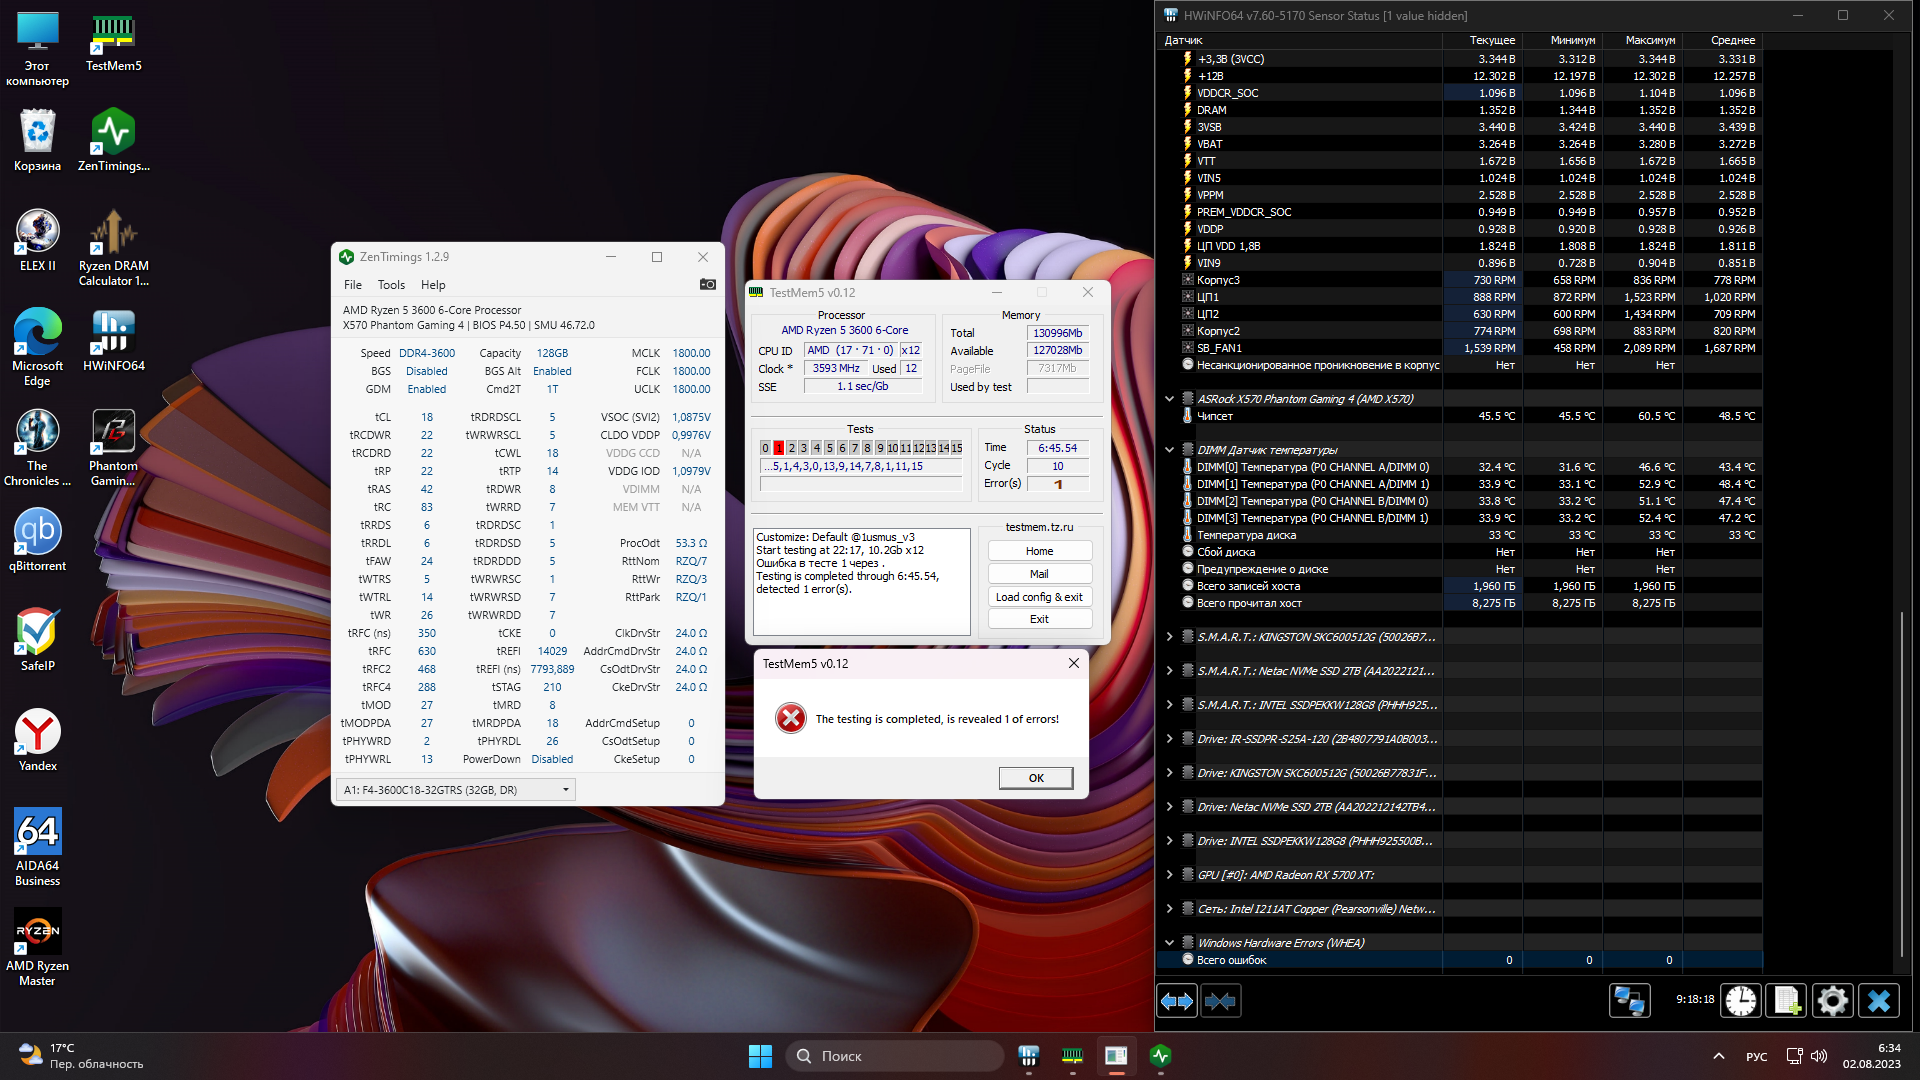Click the HWiNFO collapse columns arrows icon
The height and width of the screenshot is (1080, 1920).
[x=1220, y=1001]
